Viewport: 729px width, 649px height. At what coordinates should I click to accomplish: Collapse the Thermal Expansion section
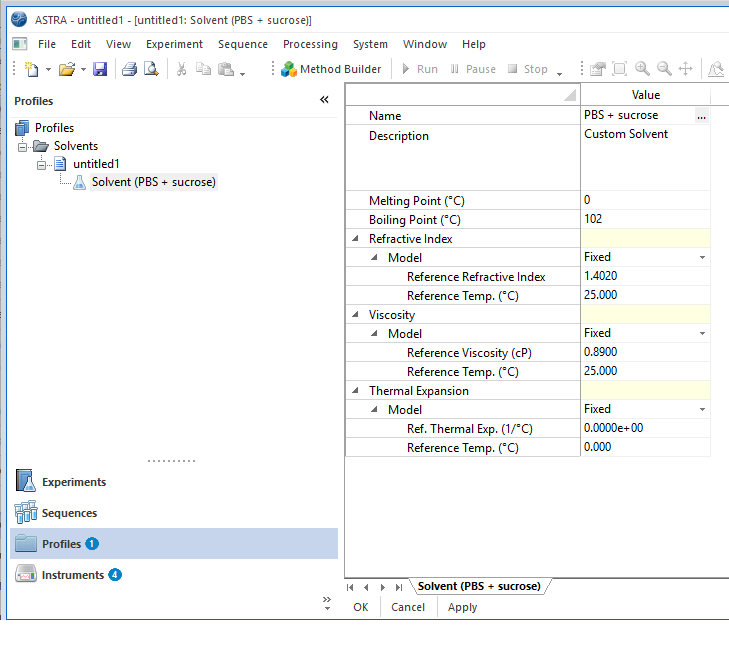point(356,391)
